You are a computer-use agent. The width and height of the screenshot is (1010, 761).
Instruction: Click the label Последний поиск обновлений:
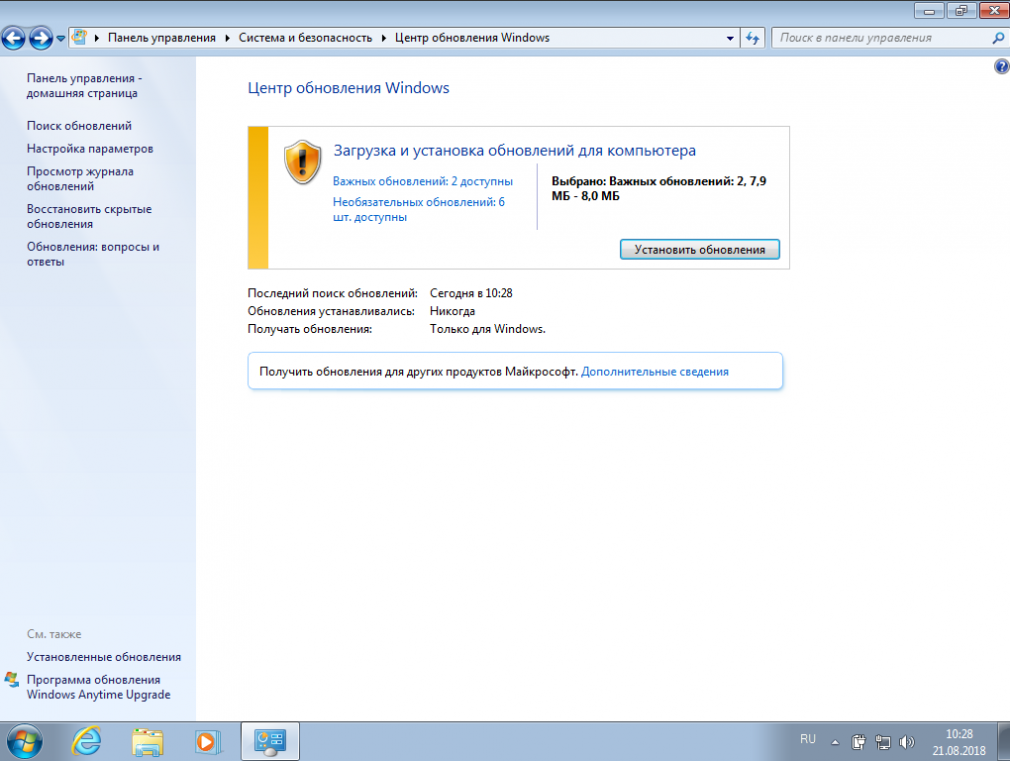tap(332, 293)
